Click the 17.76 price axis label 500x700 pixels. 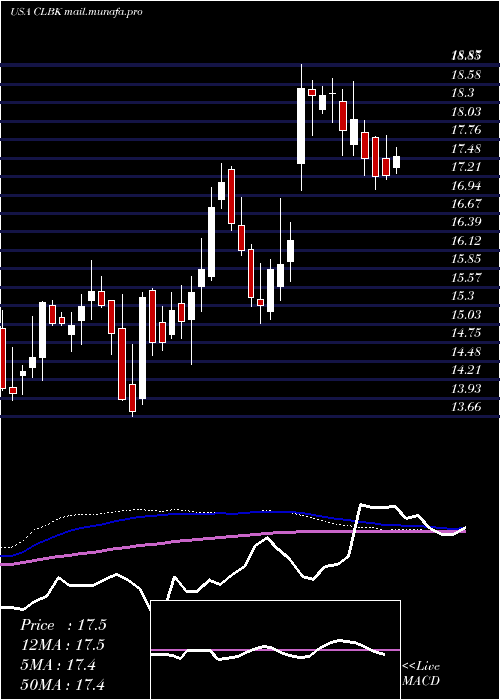click(466, 130)
